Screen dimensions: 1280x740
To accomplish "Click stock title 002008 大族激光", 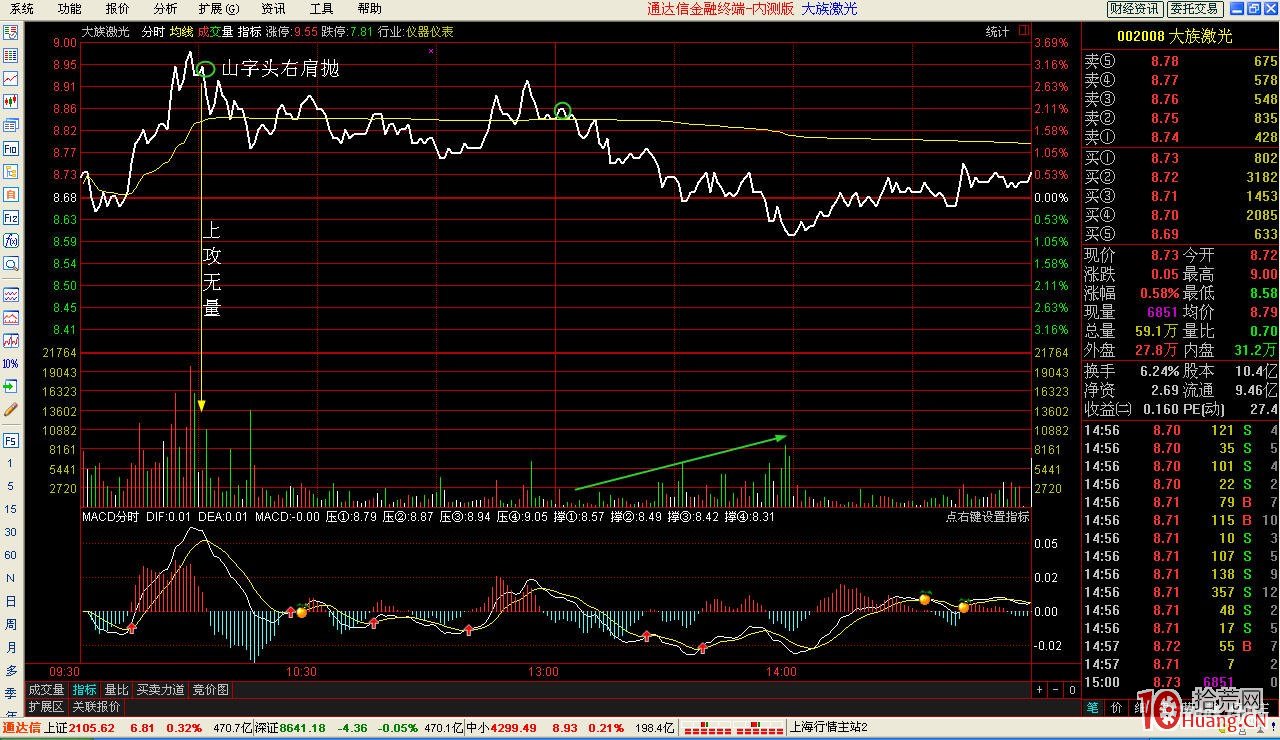I will click(1174, 36).
